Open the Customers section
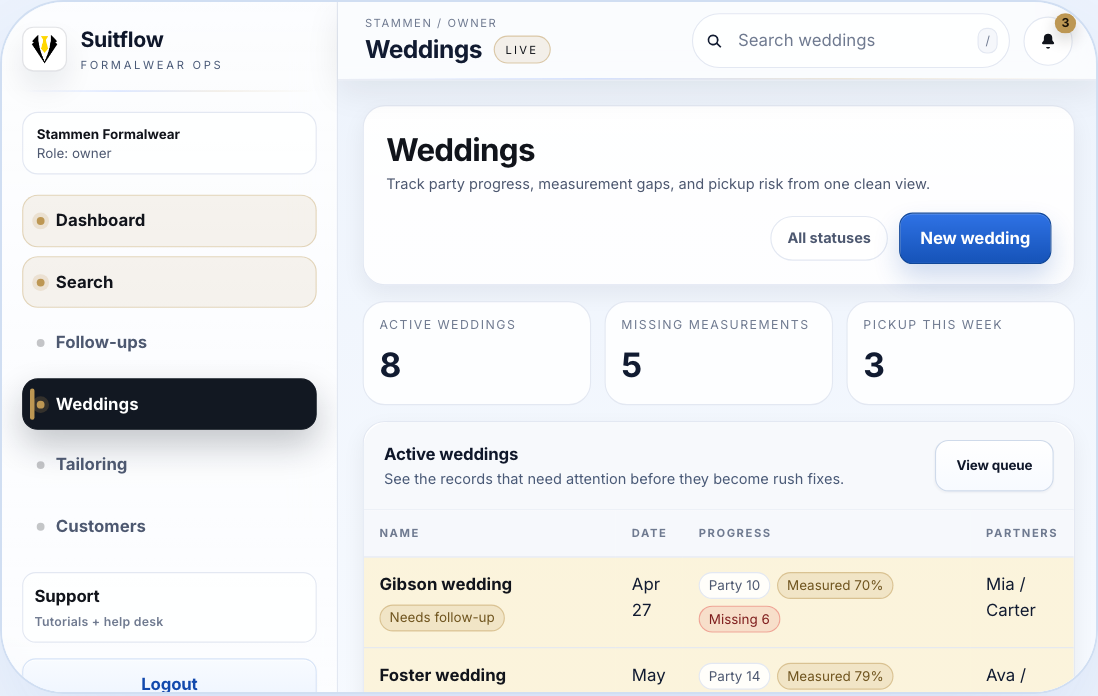This screenshot has width=1098, height=696. tap(169, 526)
